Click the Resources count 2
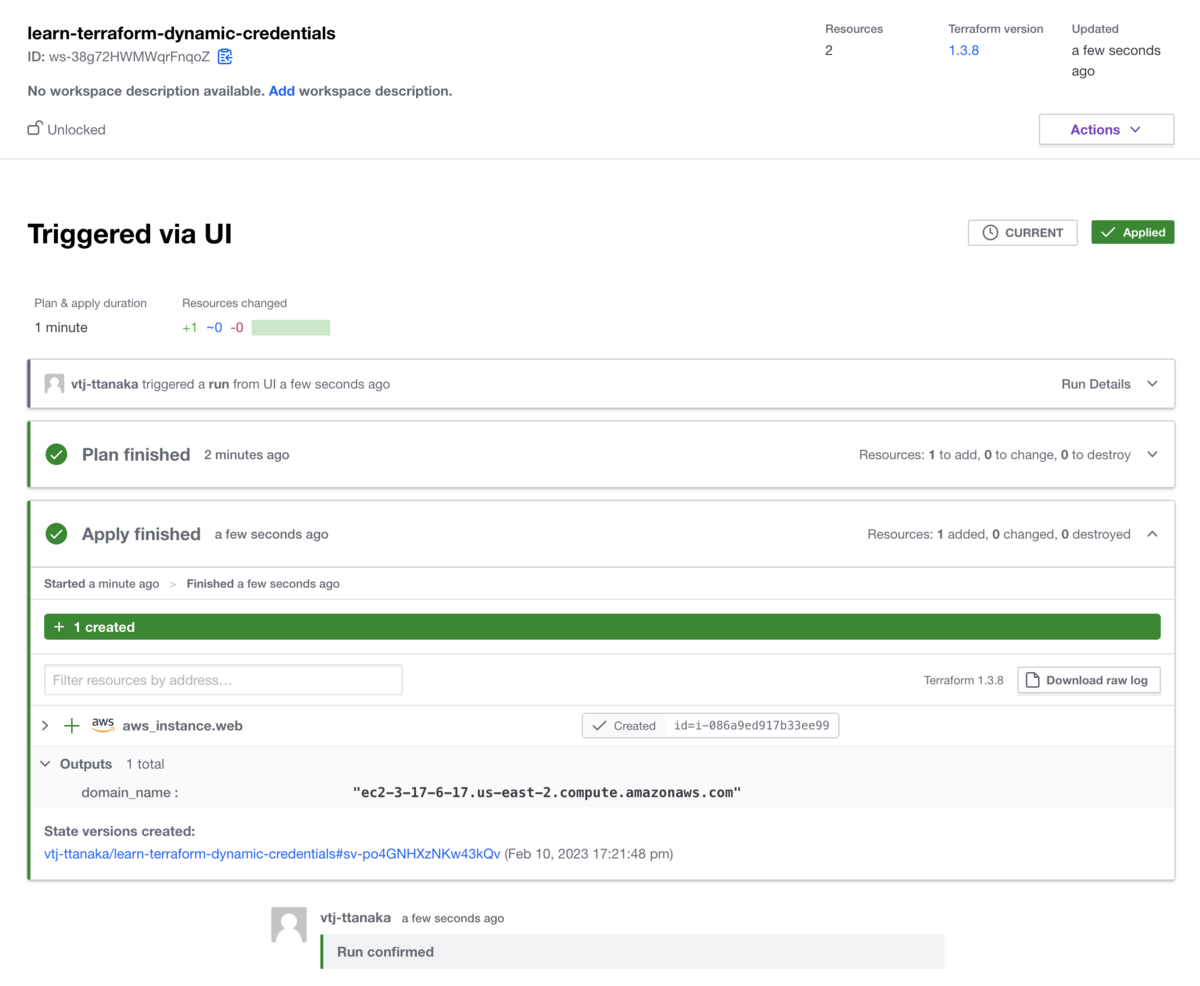1200x986 pixels. [x=829, y=50]
